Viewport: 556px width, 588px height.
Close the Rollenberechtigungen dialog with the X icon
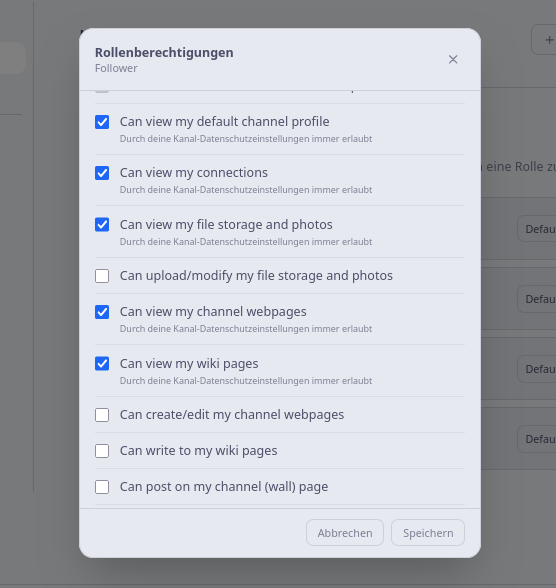(x=453, y=59)
